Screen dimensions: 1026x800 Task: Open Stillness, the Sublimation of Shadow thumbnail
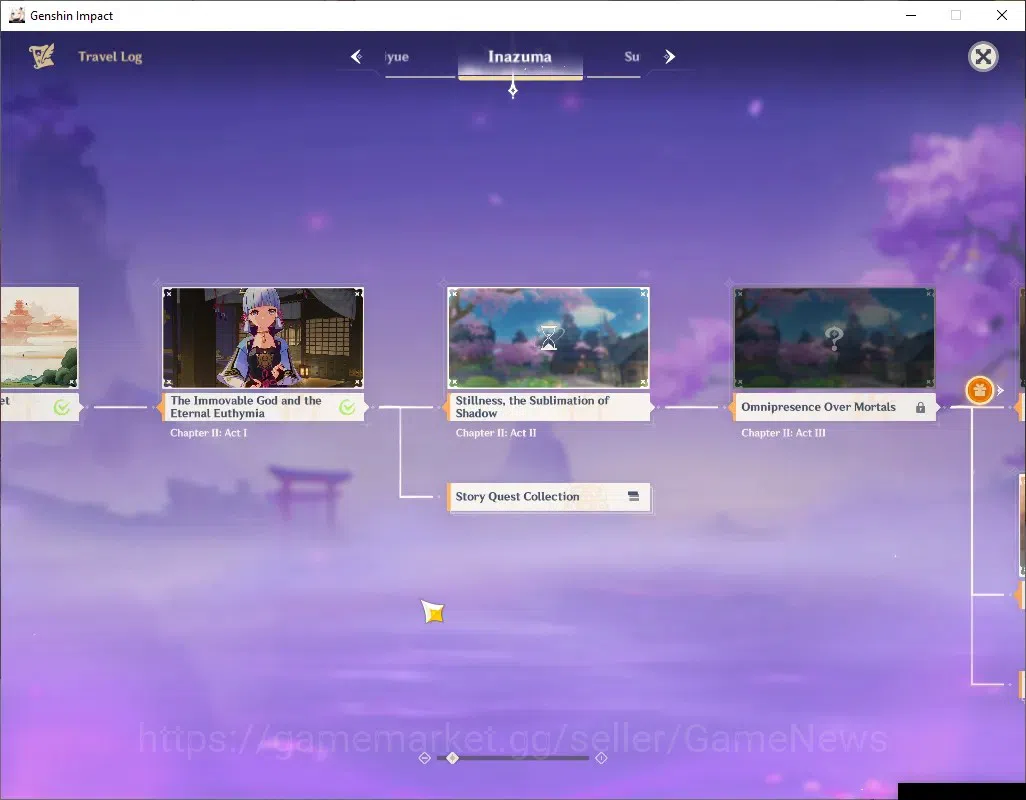(x=548, y=338)
